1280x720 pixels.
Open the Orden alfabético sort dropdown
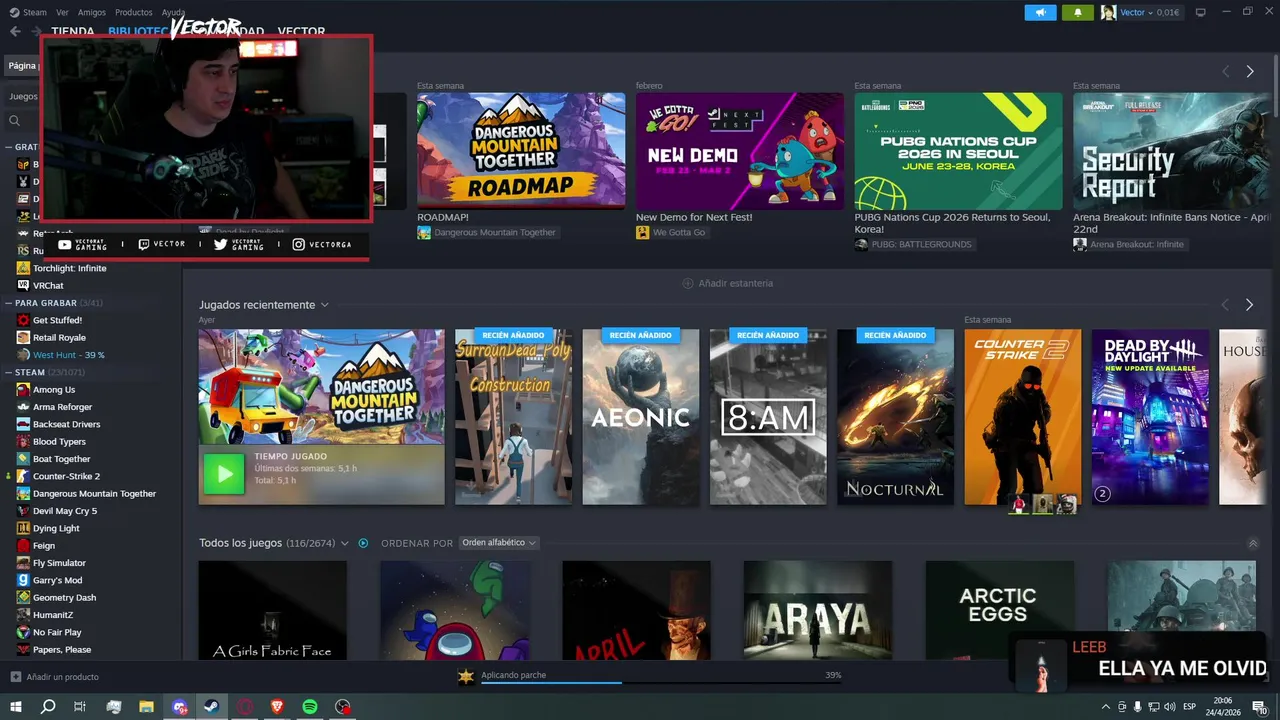(x=499, y=543)
